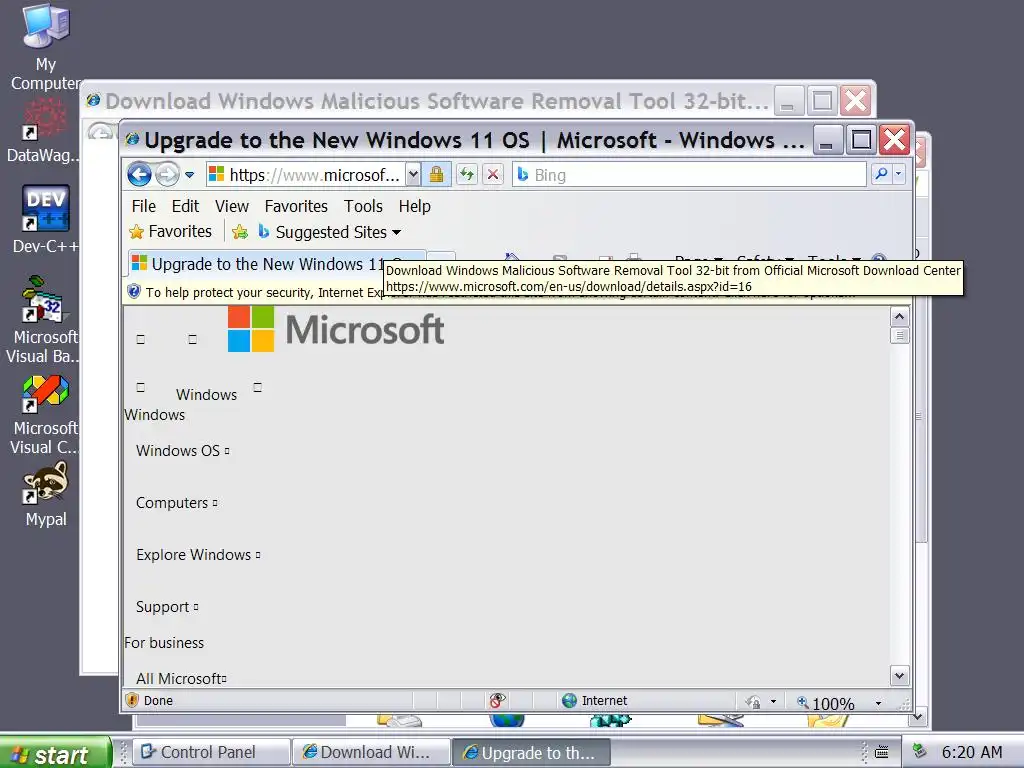Open the Edit menu

pos(185,206)
